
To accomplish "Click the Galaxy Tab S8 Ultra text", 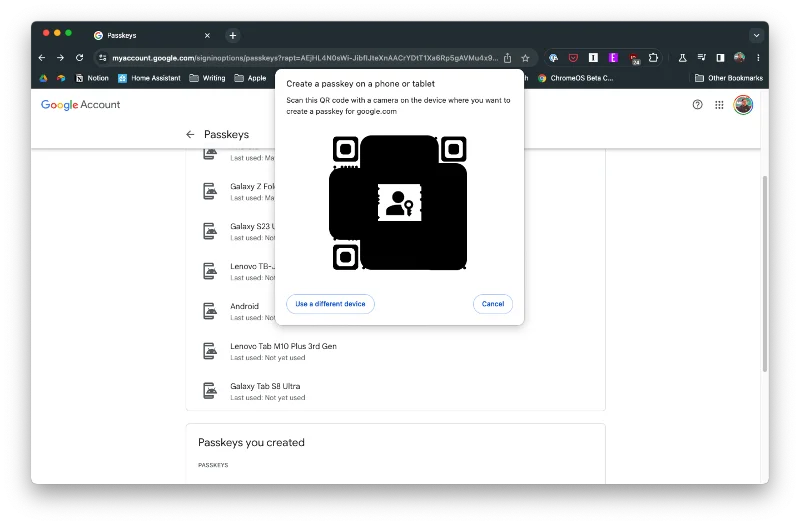I will point(265,386).
